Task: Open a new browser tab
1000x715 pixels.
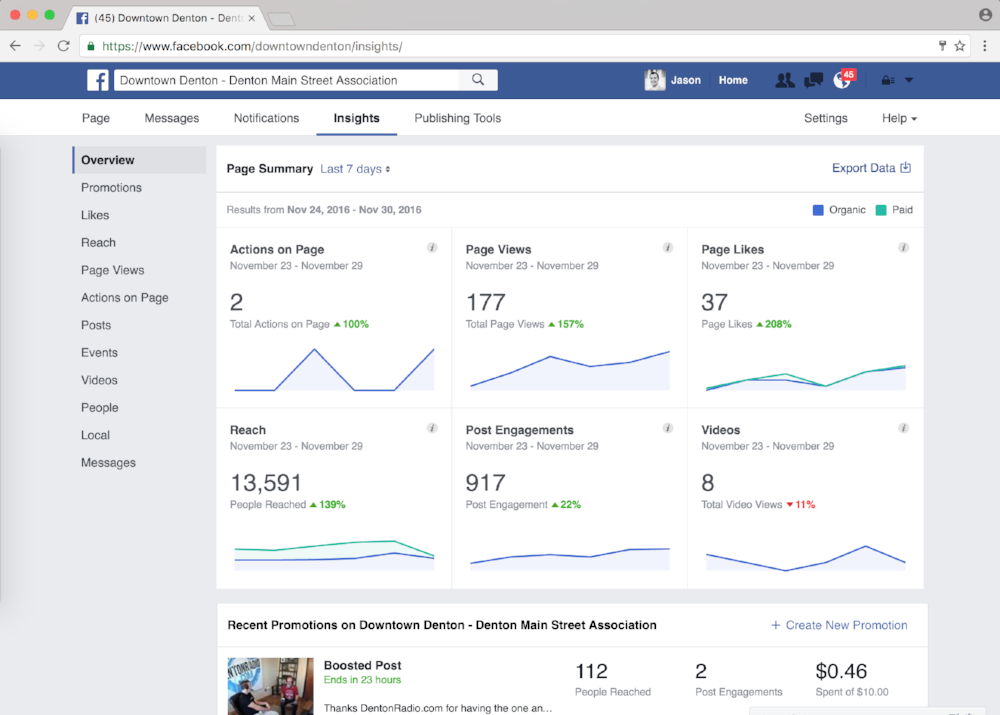Action: point(281,19)
